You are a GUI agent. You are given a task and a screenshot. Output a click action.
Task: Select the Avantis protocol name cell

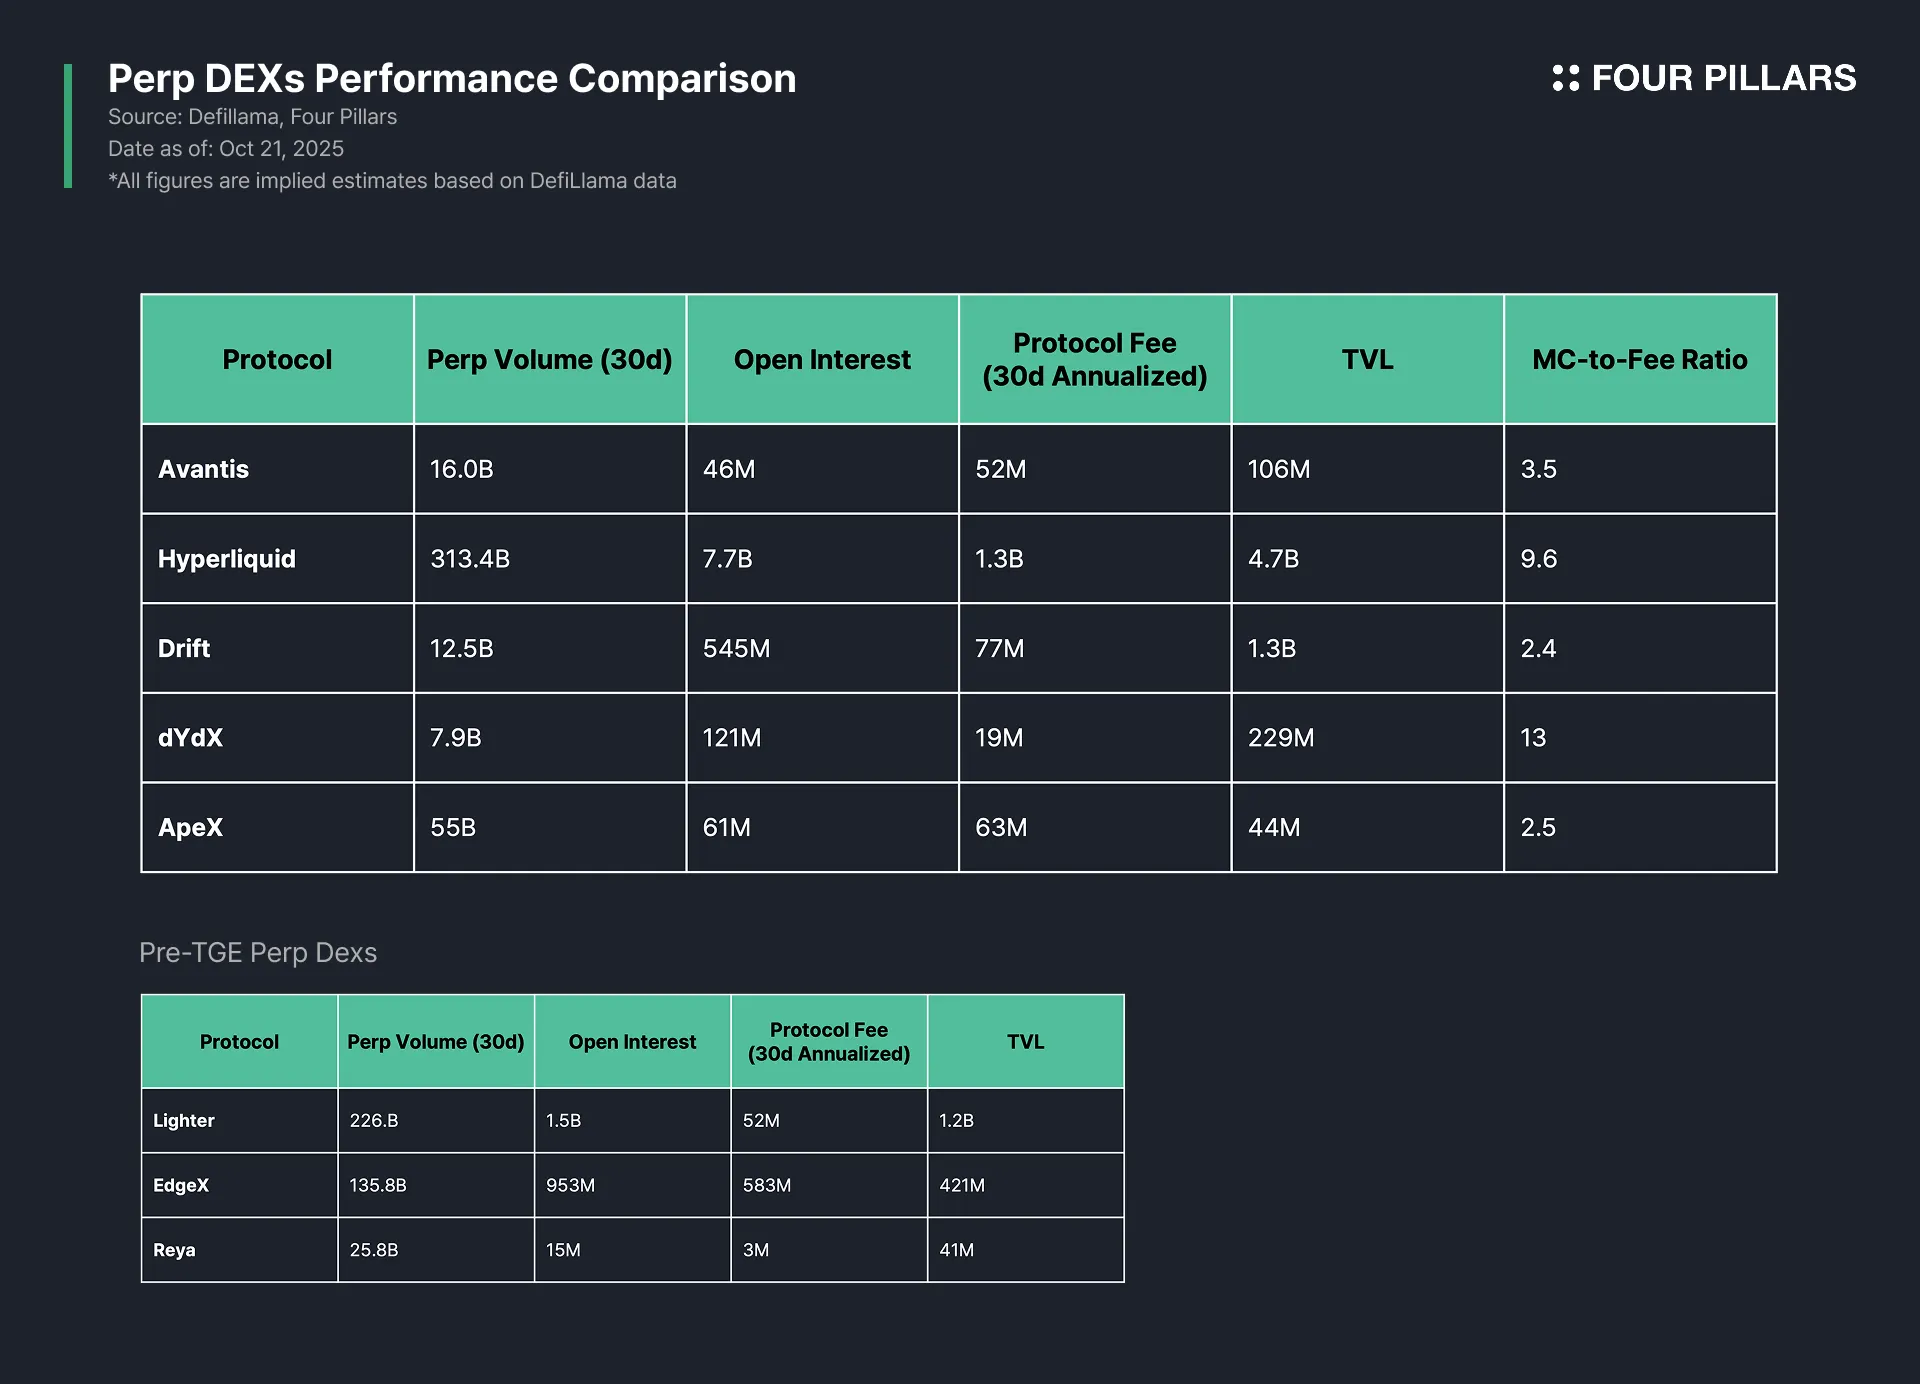[204, 469]
